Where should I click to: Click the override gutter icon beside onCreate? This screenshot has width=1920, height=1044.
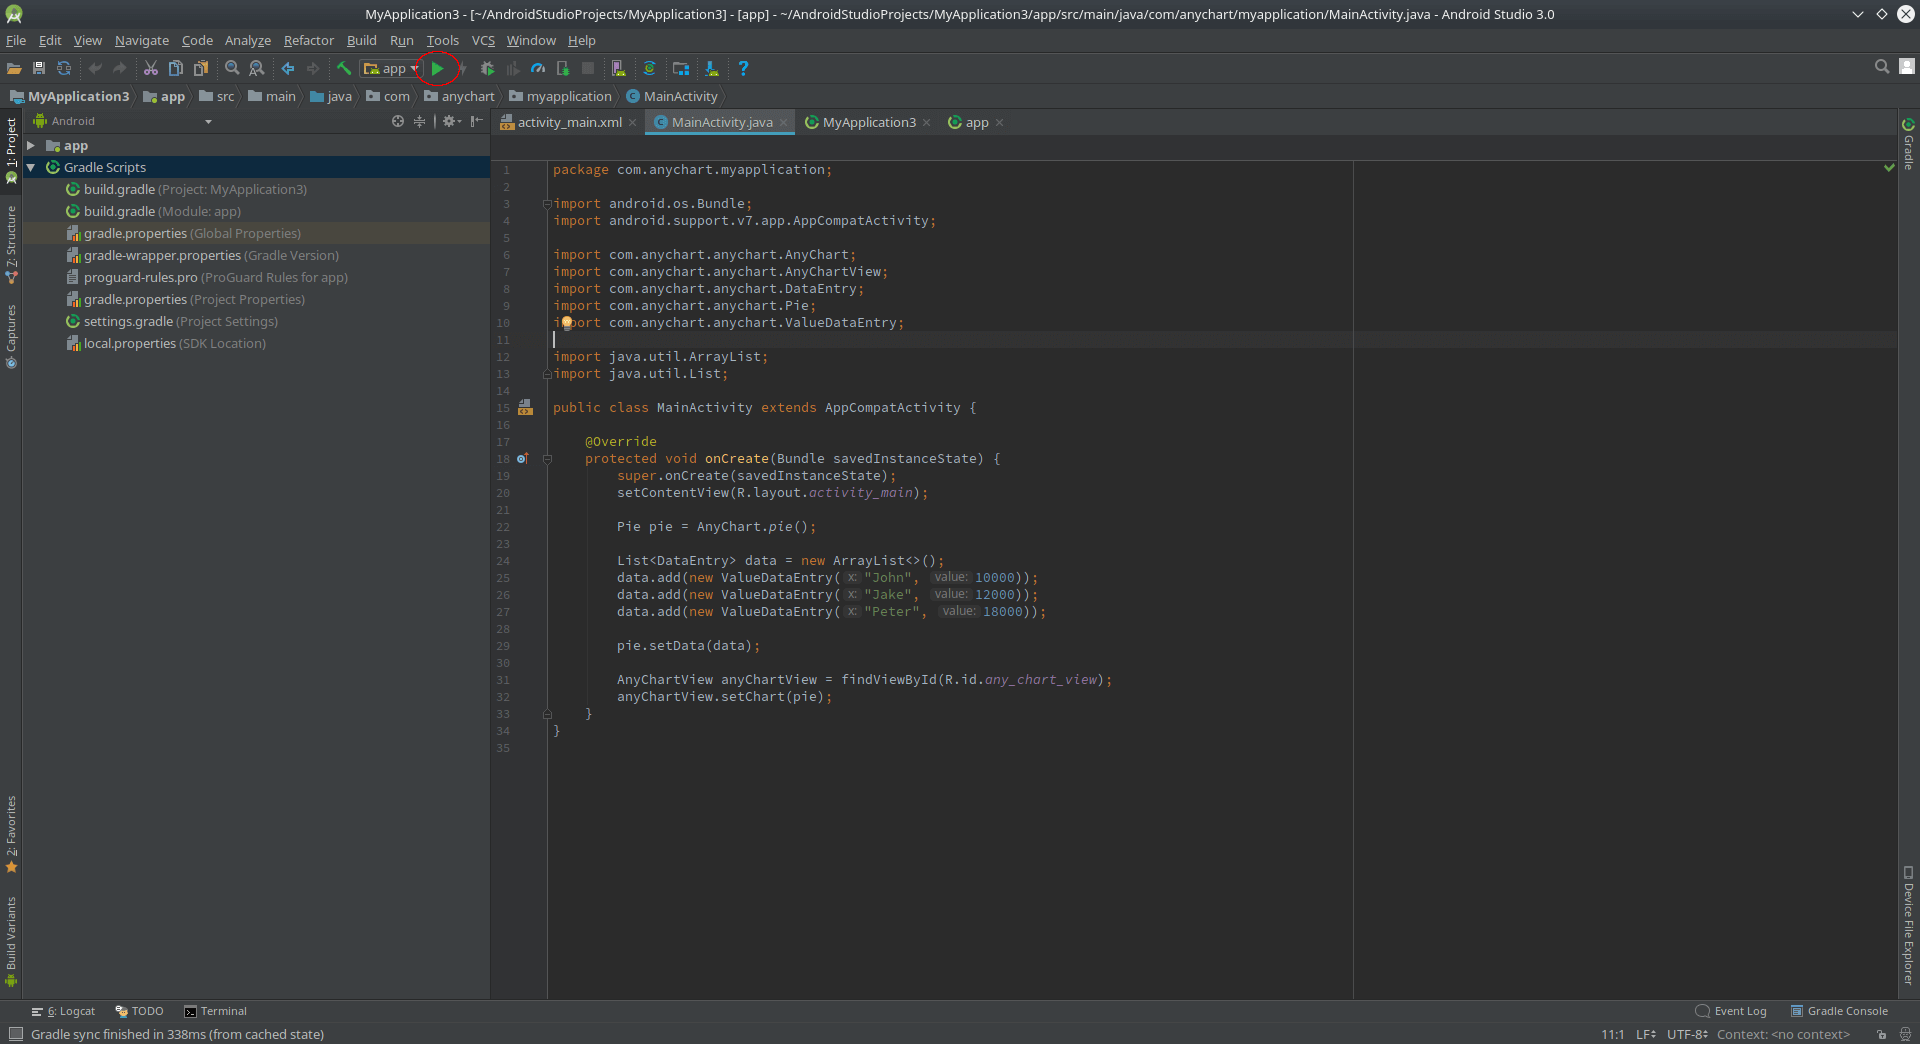(522, 459)
